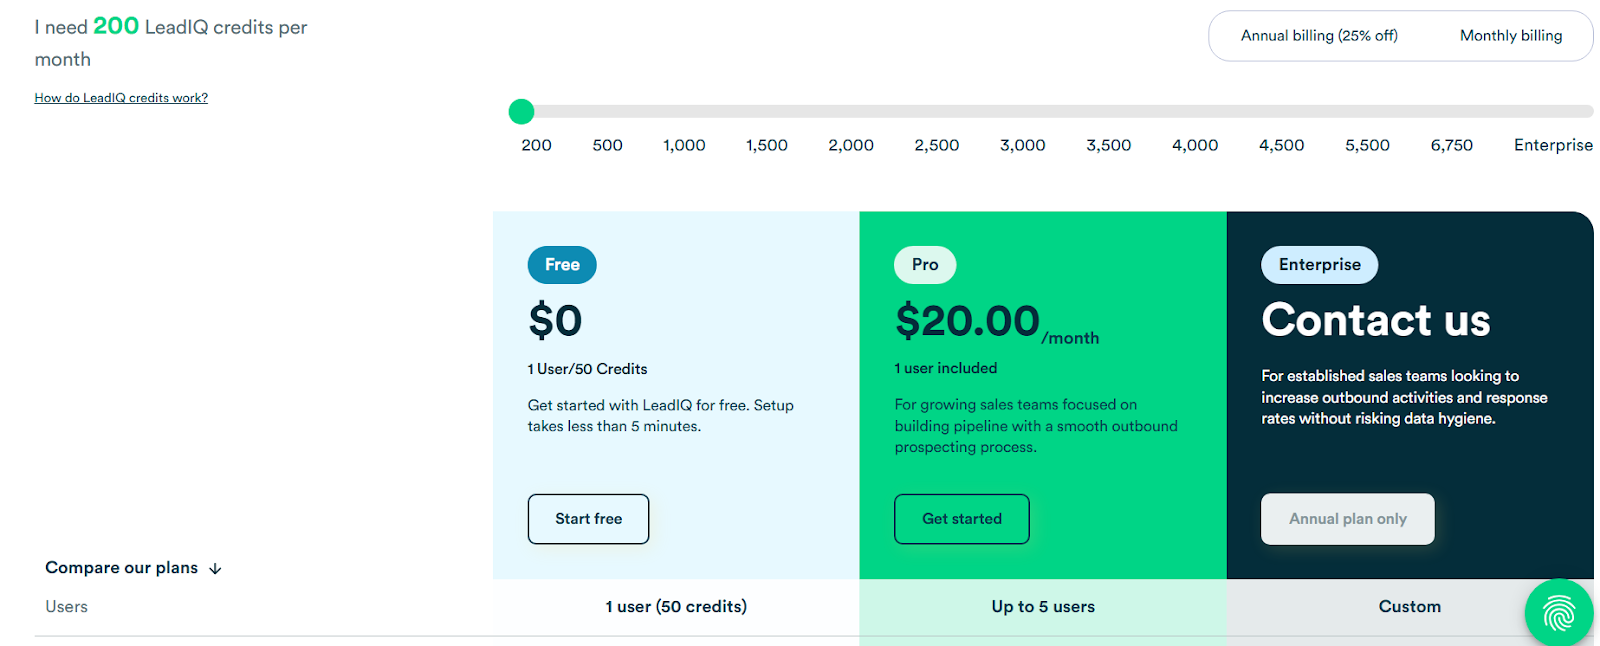Click the Annual plan only button
The width and height of the screenshot is (1600, 646).
[1347, 519]
